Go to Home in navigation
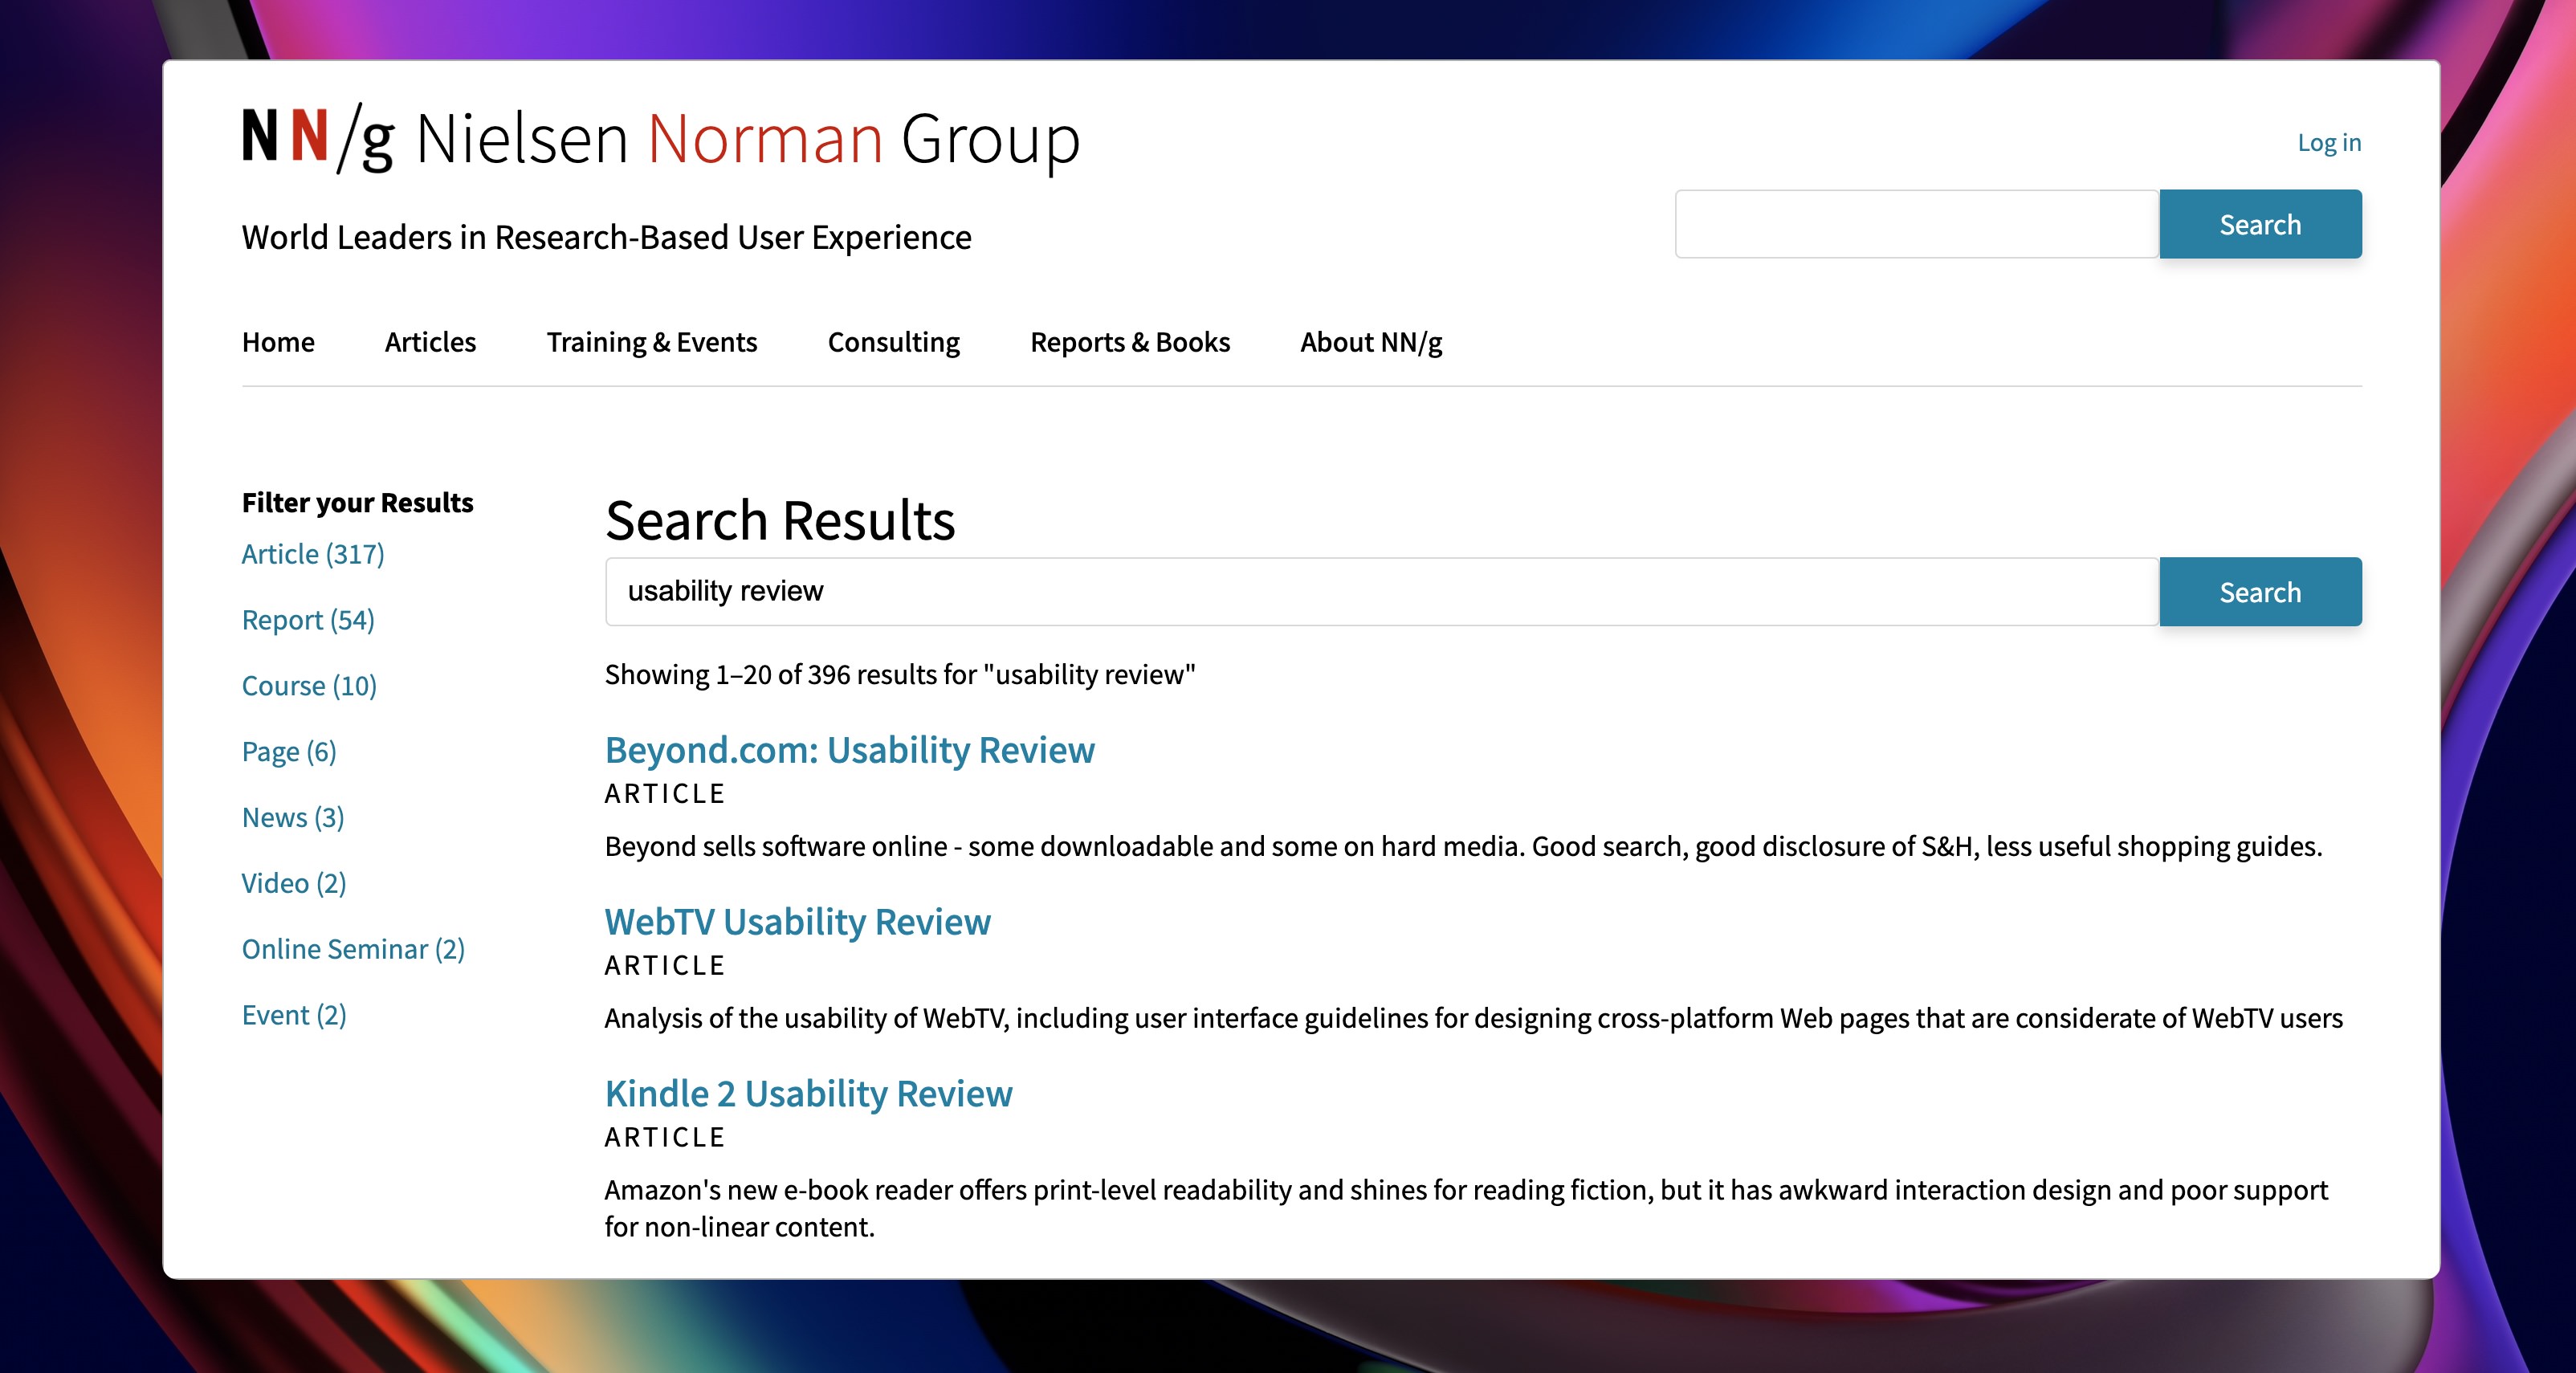The width and height of the screenshot is (2576, 1373). tap(278, 342)
